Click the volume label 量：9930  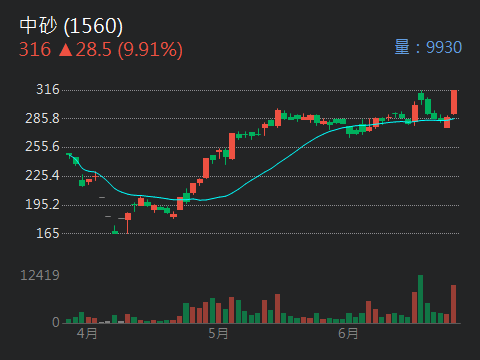tap(428, 47)
